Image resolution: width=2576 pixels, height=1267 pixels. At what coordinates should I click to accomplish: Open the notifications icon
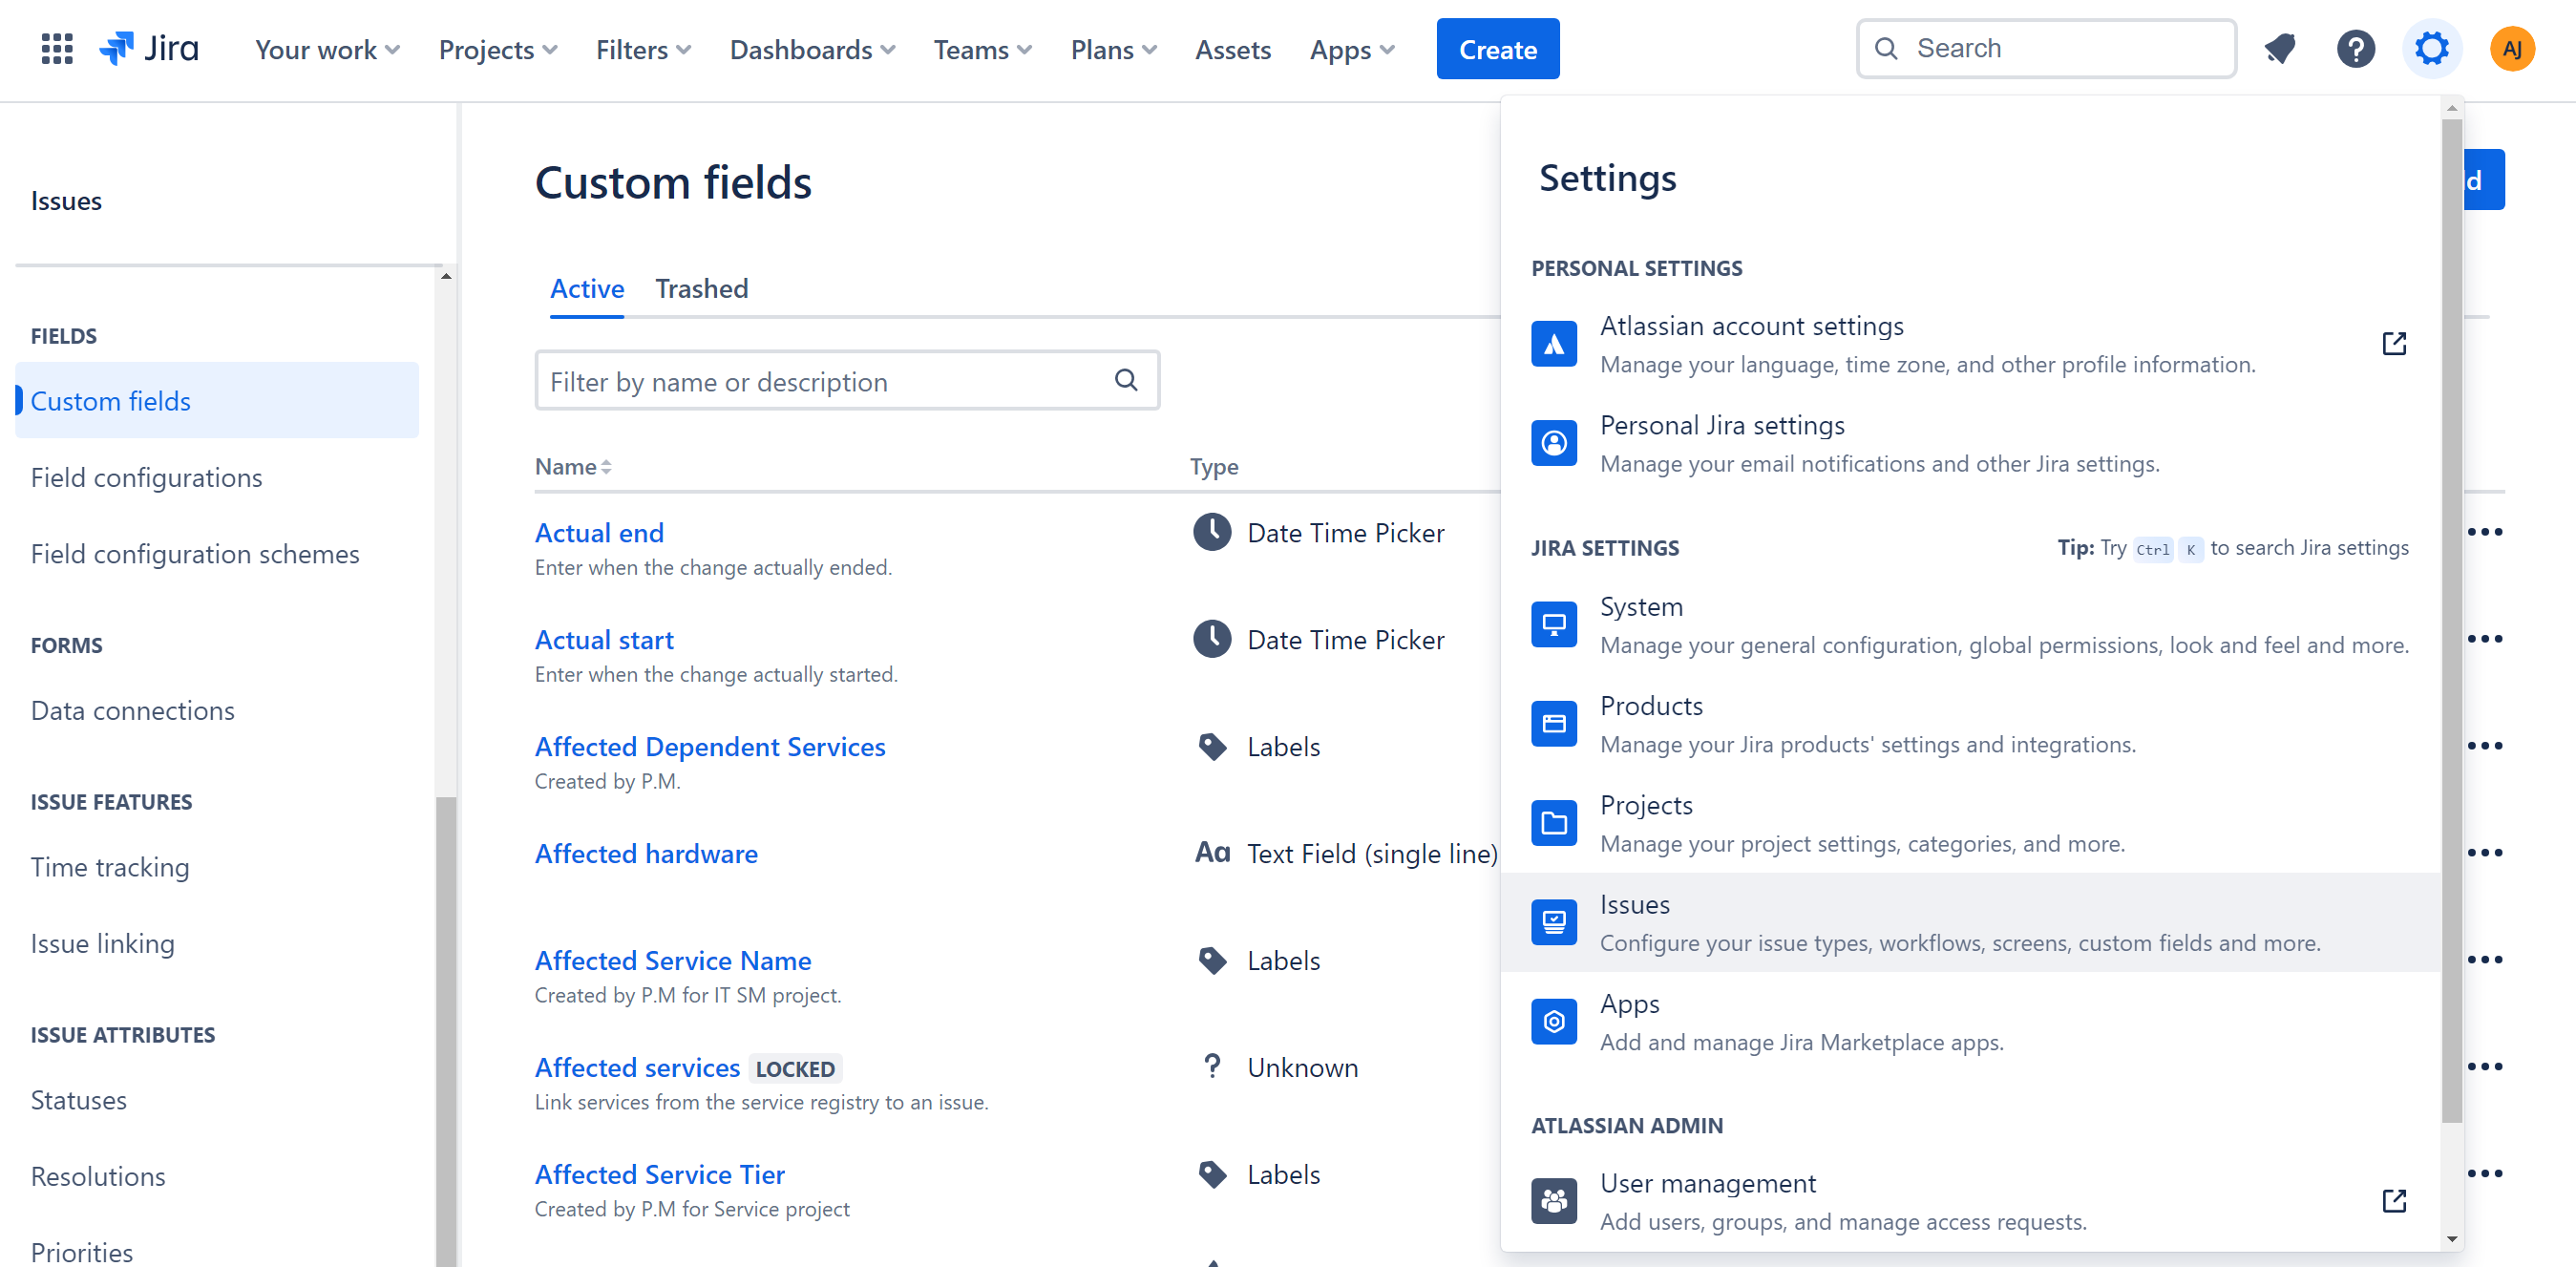click(x=2279, y=48)
